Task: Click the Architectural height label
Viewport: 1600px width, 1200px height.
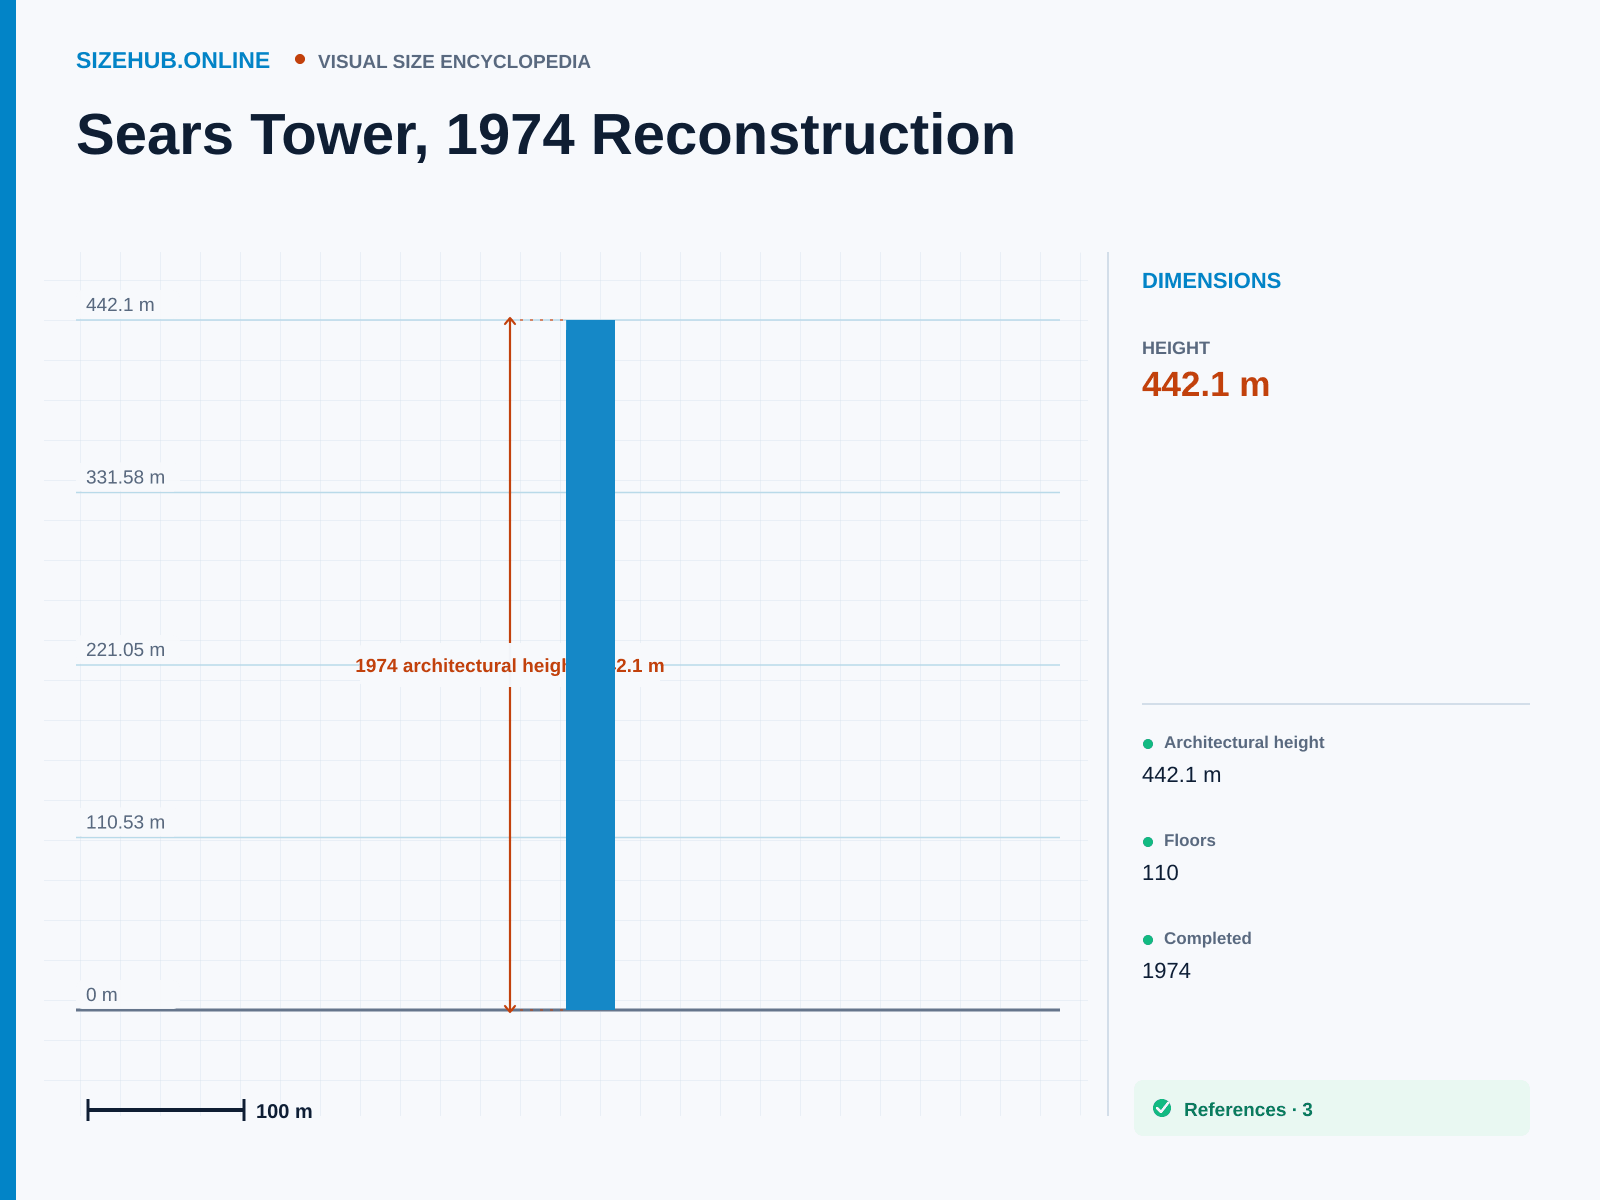Action: pos(1244,742)
